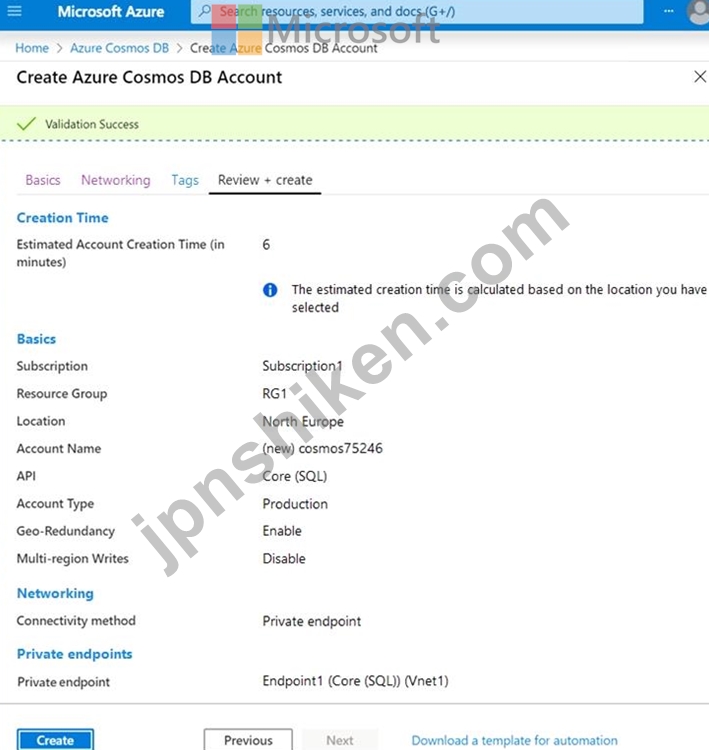
Task: Click the Location label
Action: (41, 421)
